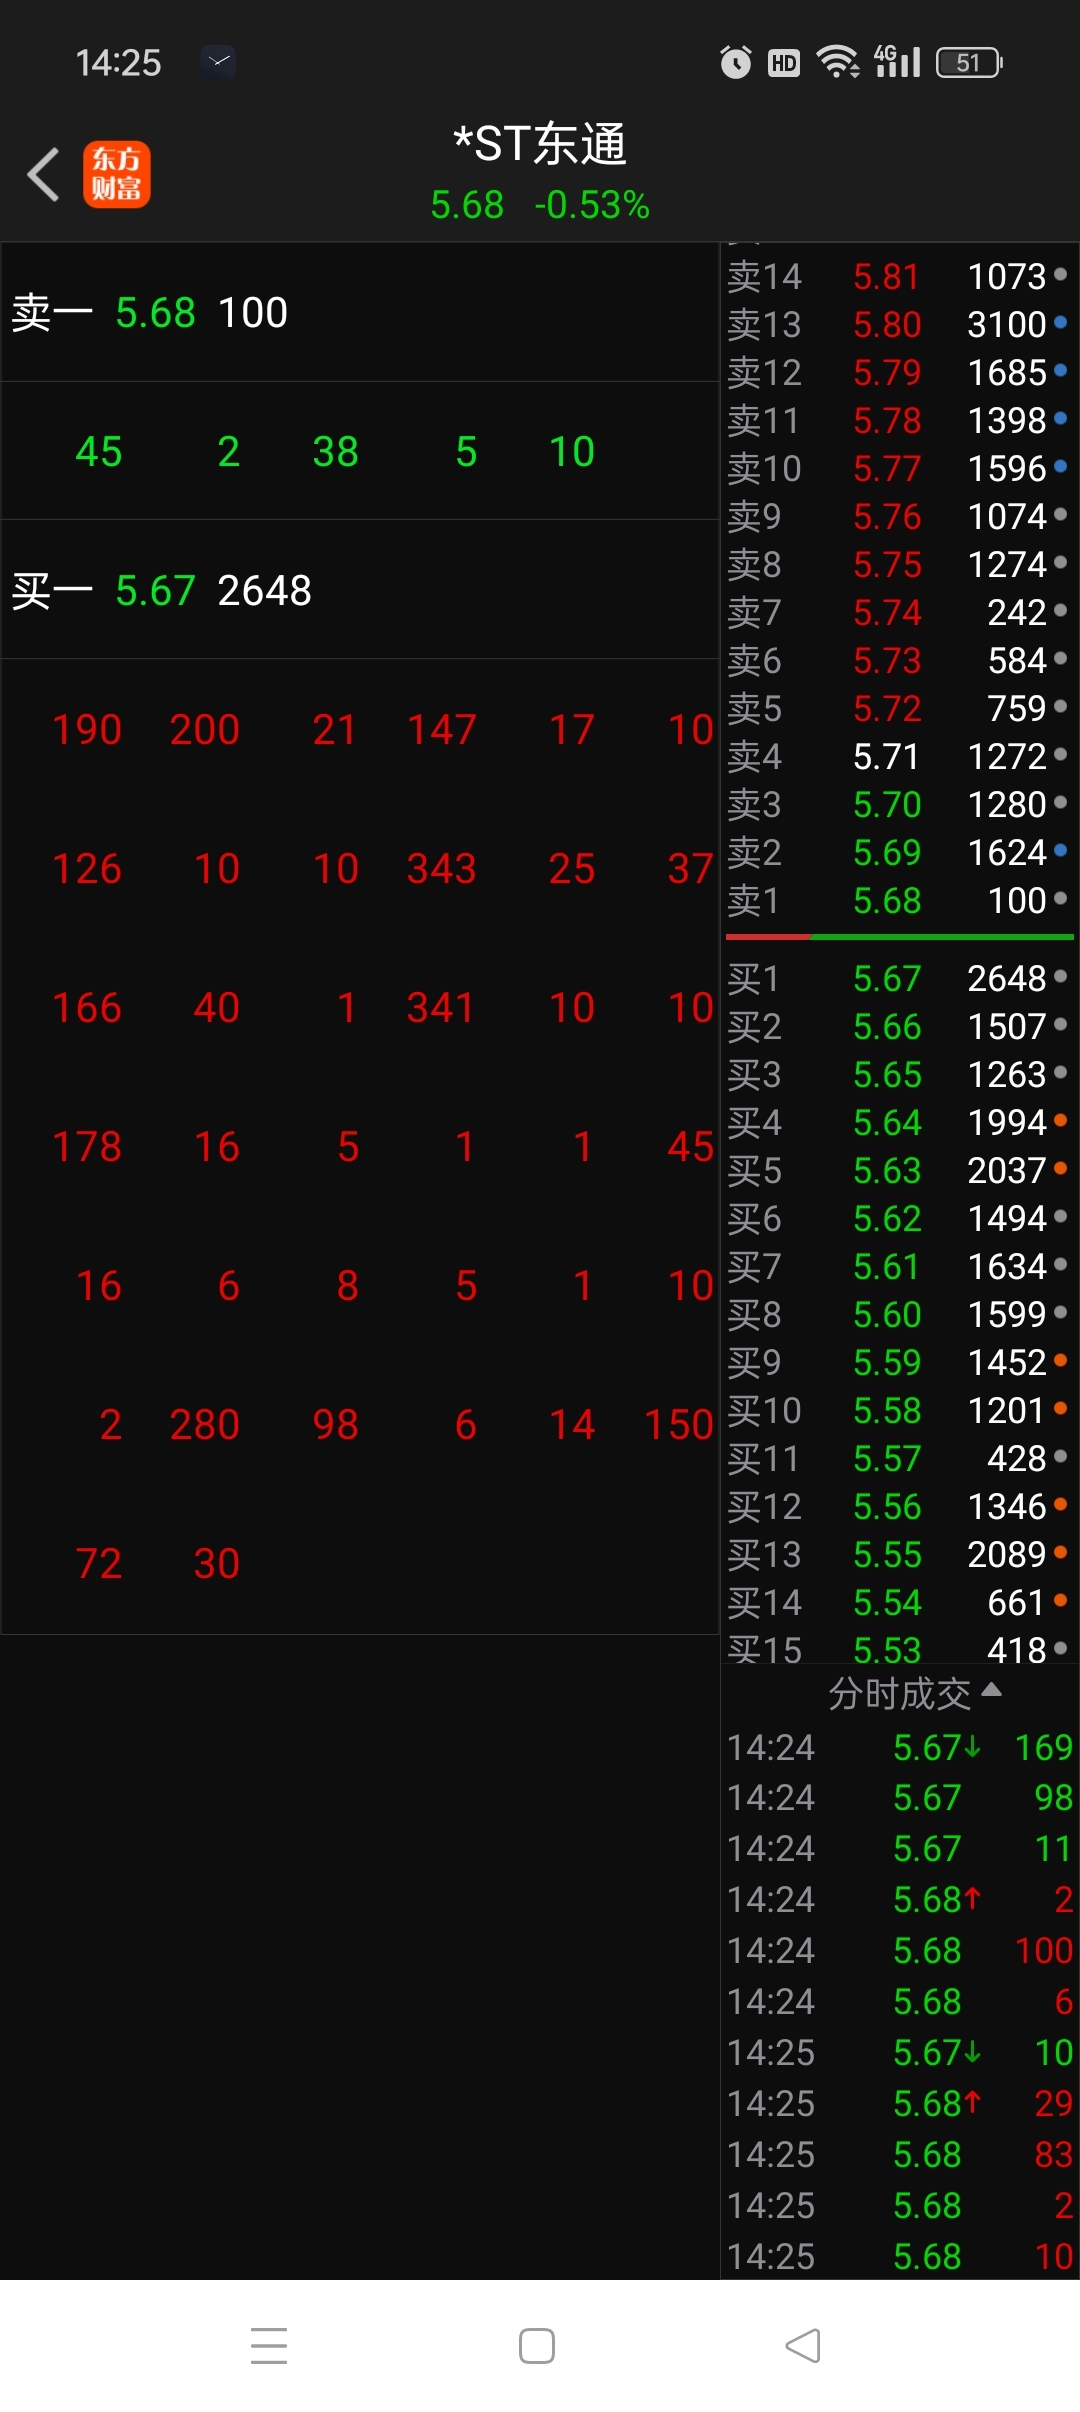Viewport: 1080px width, 2412px height.
Task: Select the 卖14 5.81 order row
Action: point(898,276)
